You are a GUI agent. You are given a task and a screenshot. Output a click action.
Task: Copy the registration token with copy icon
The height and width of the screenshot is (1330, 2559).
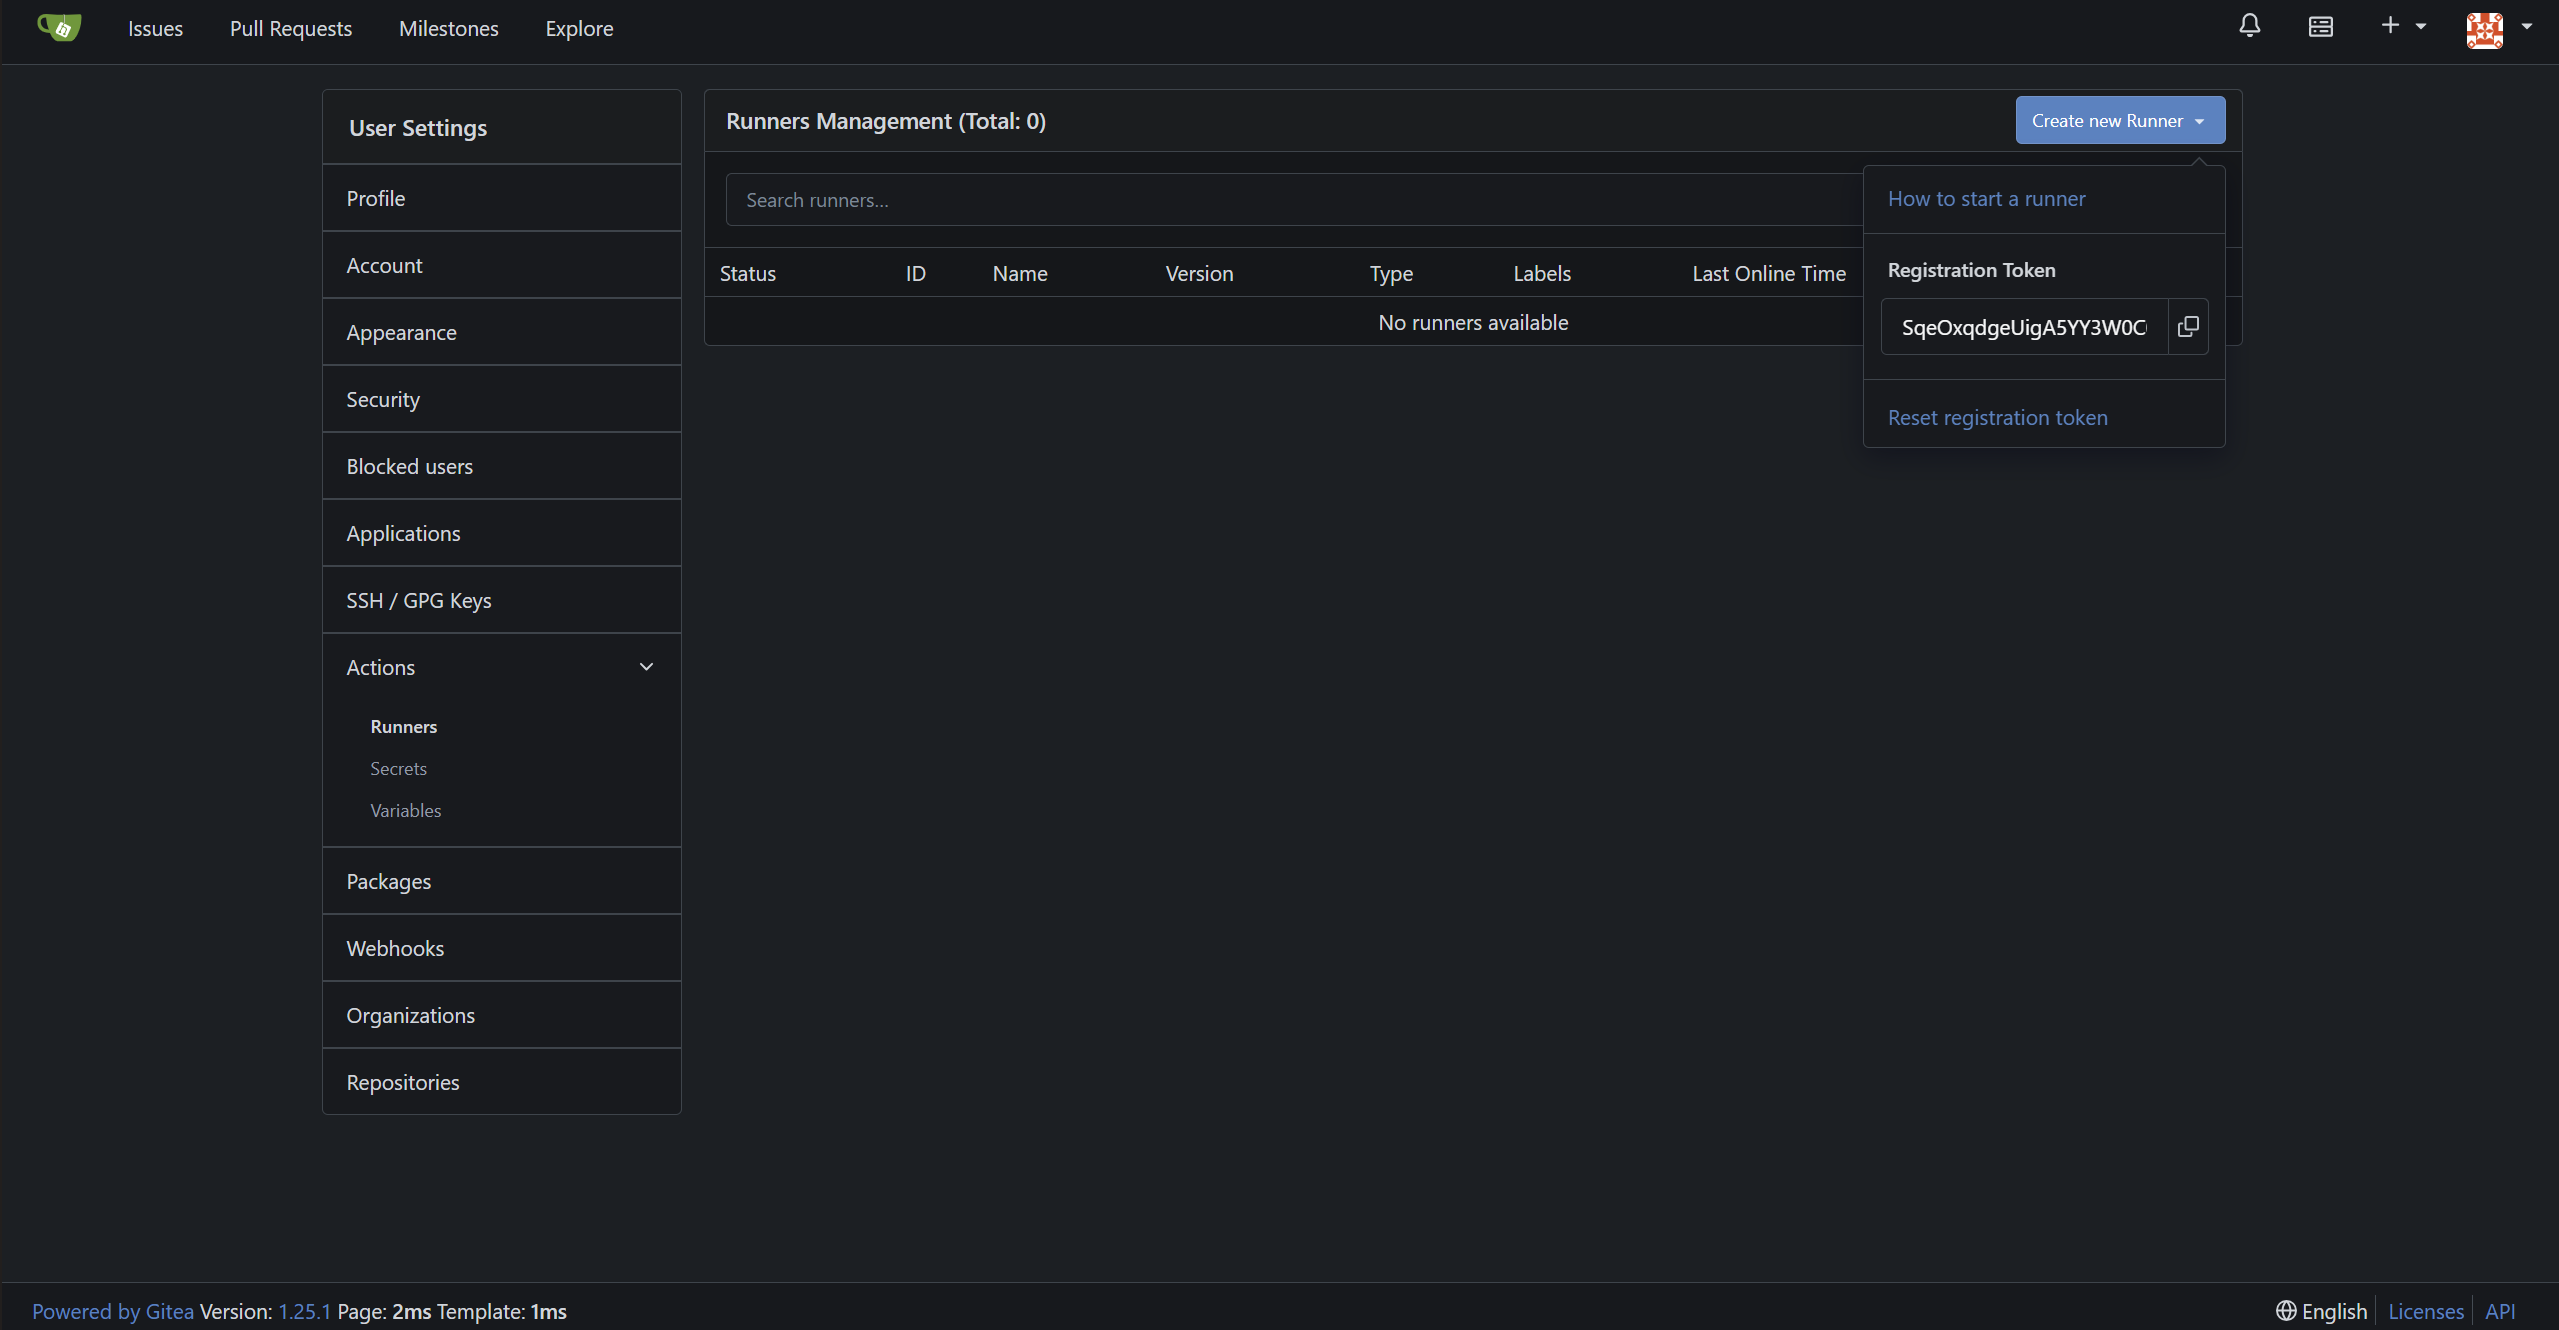click(x=2188, y=326)
